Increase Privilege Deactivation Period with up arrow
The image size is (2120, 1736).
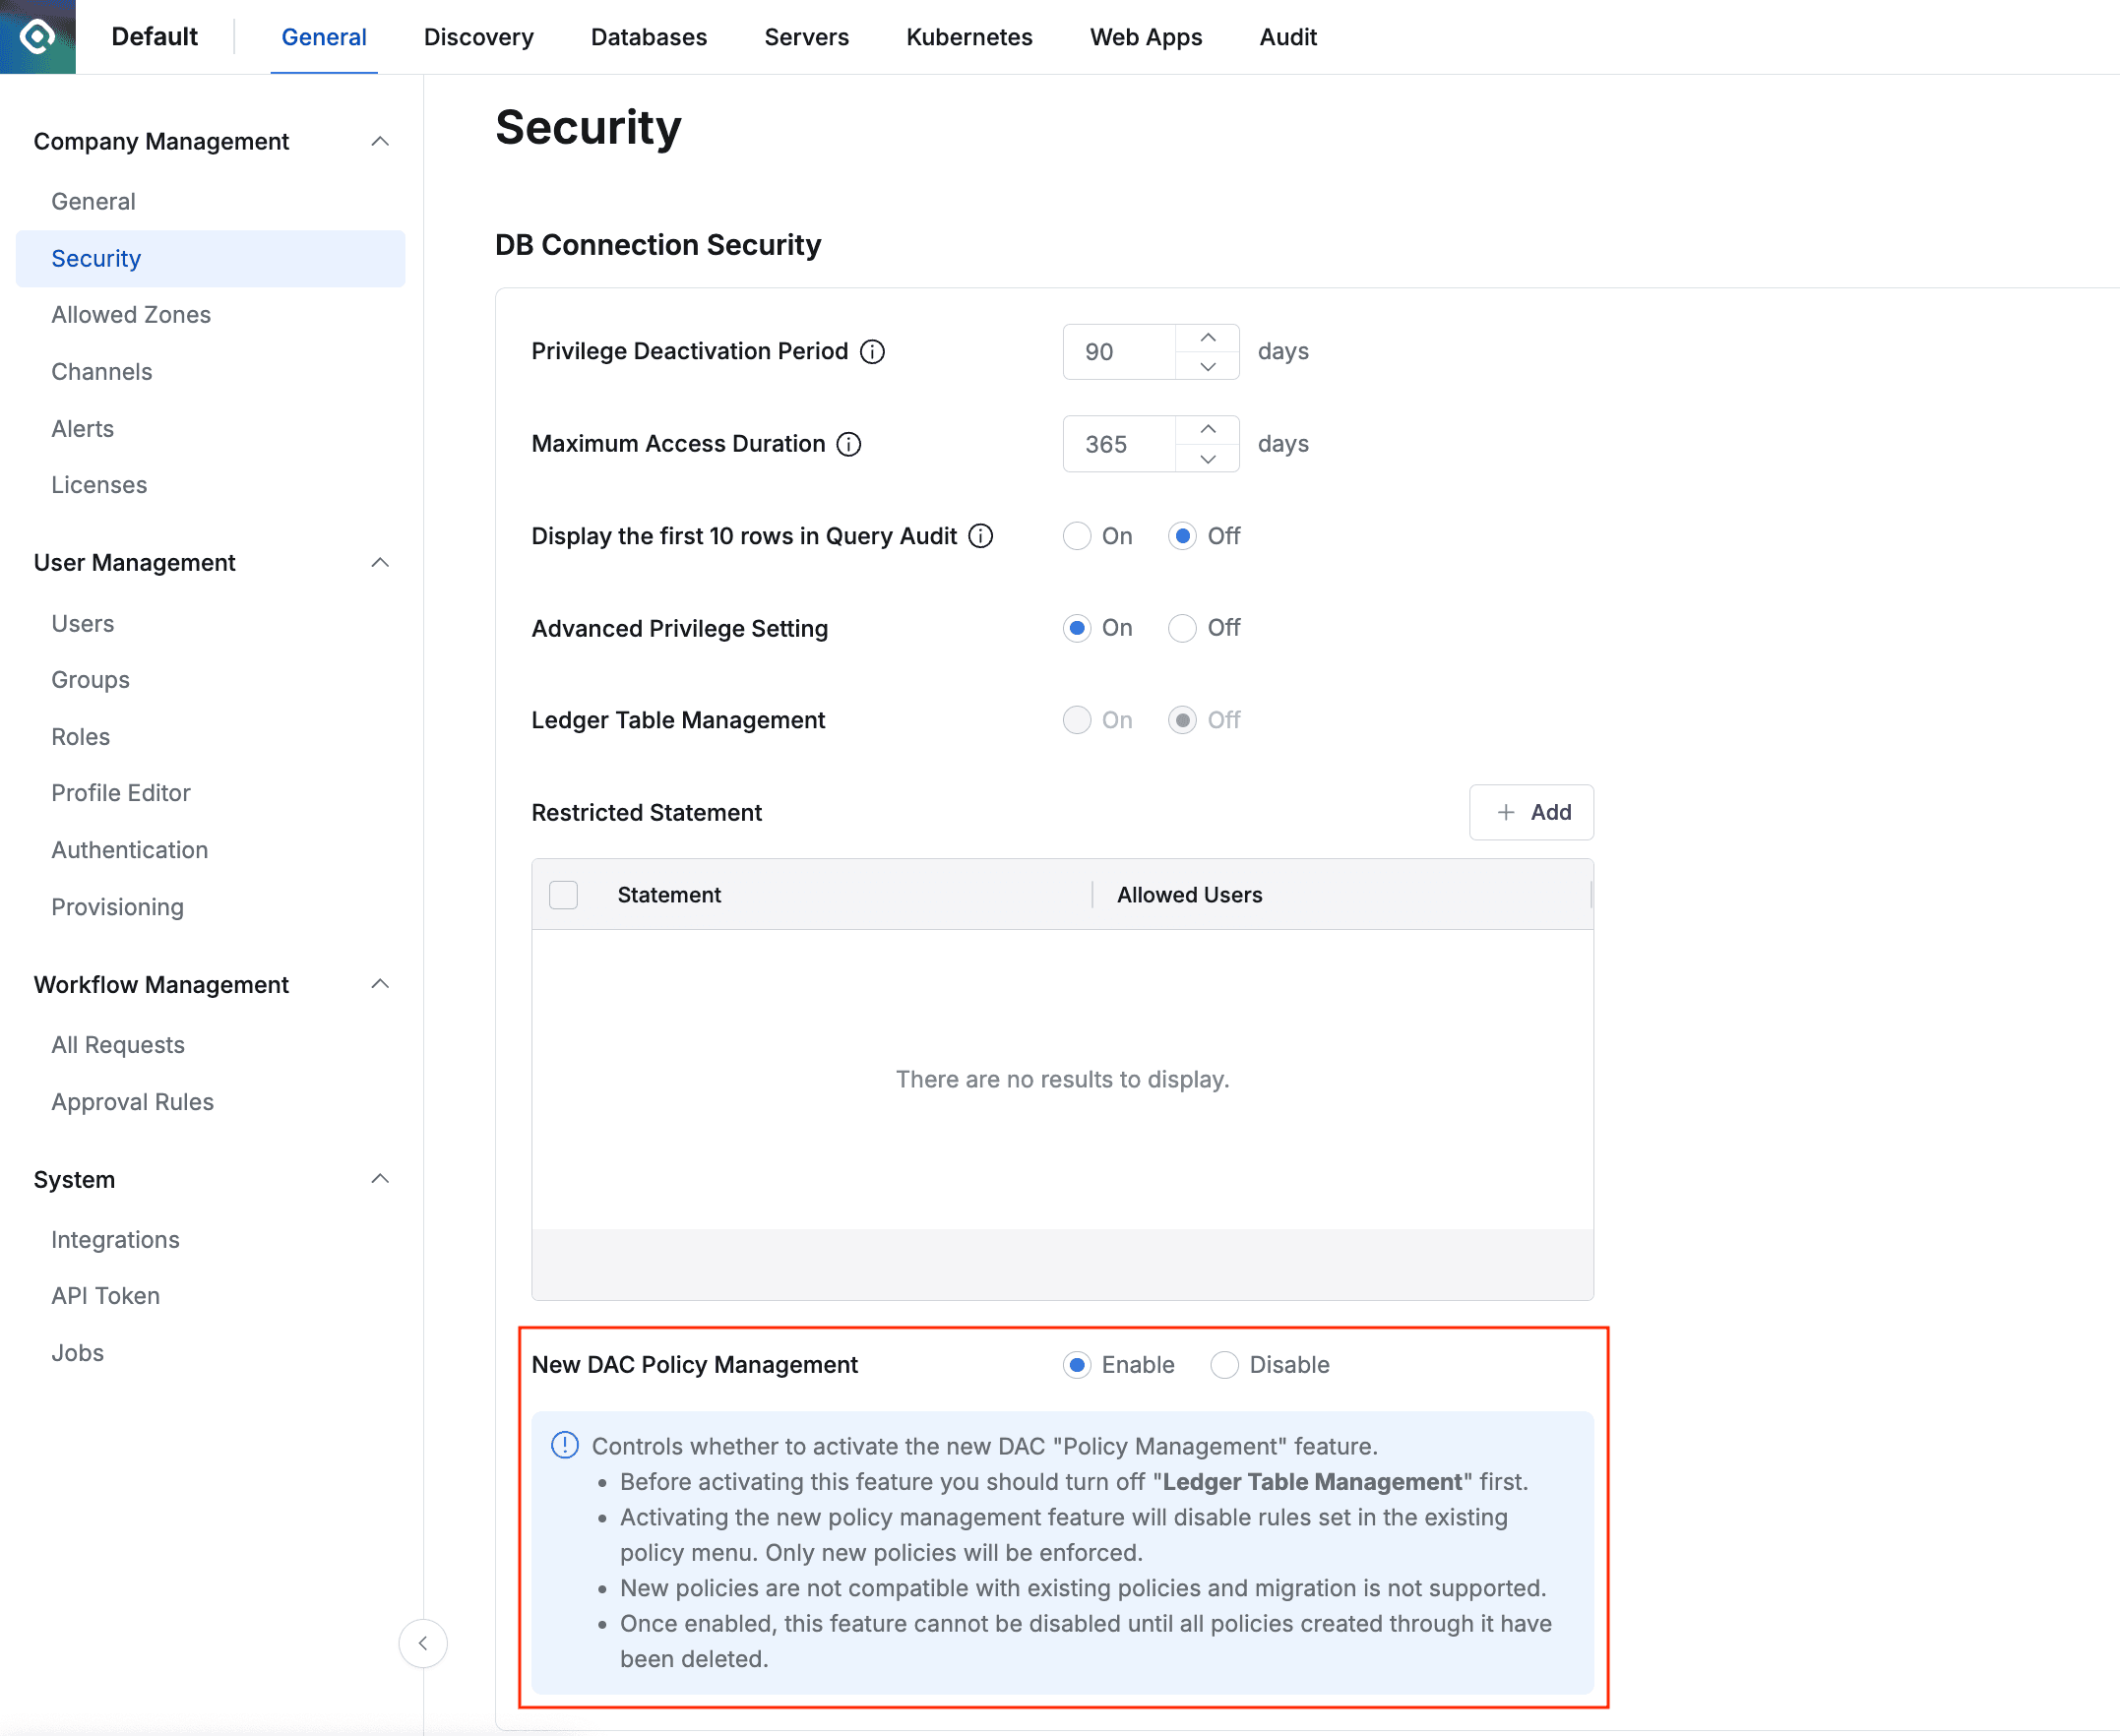click(x=1207, y=337)
